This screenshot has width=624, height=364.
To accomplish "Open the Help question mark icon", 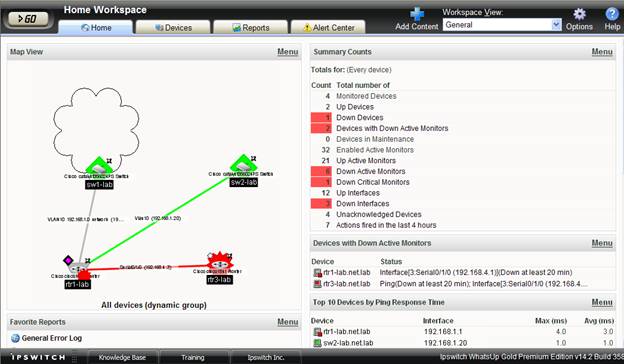I will pyautogui.click(x=612, y=14).
